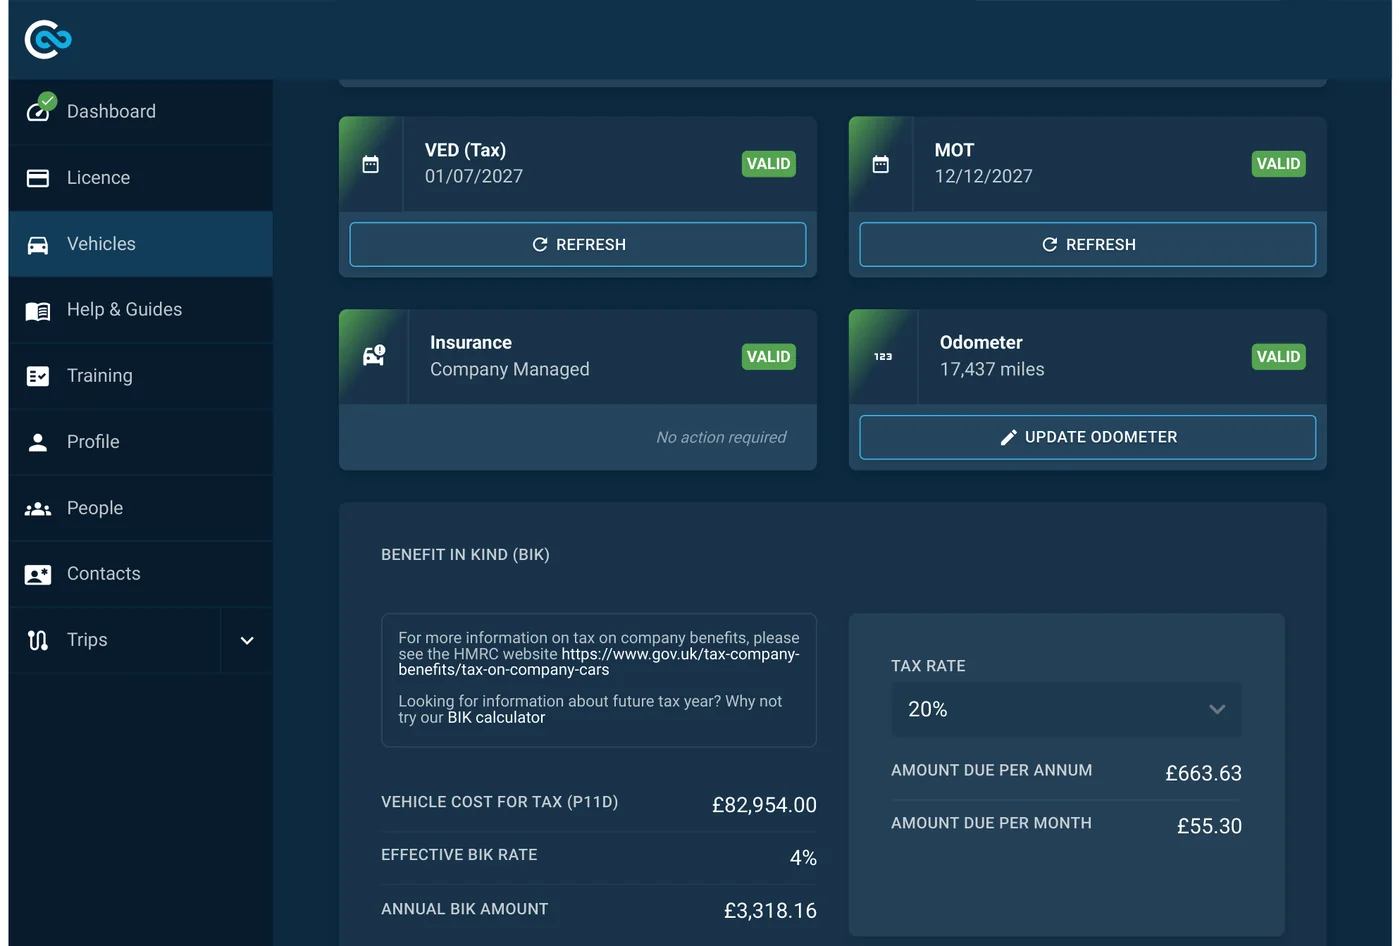Select Help & Guides in sidebar
1400x946 pixels.
[x=140, y=310]
